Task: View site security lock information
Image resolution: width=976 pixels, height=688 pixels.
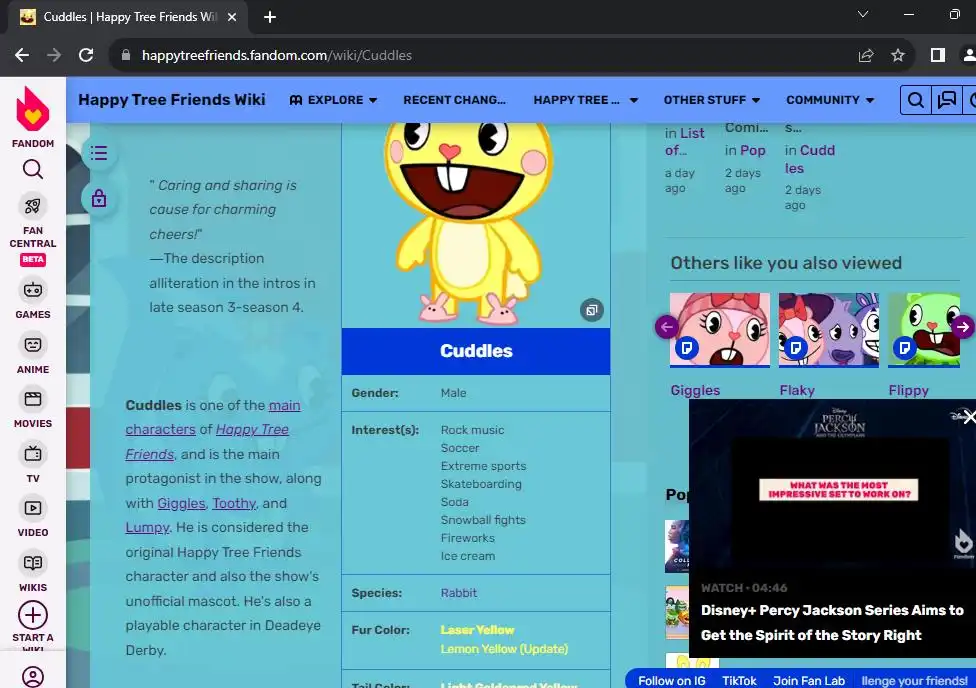Action: click(126, 55)
